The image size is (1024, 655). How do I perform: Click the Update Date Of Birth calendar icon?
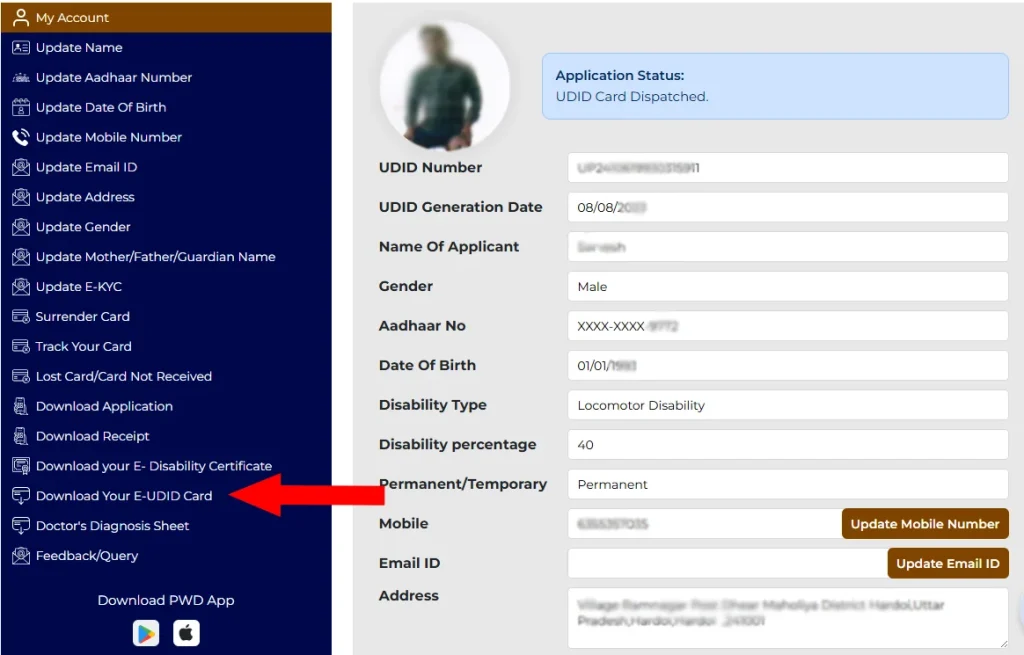click(21, 107)
